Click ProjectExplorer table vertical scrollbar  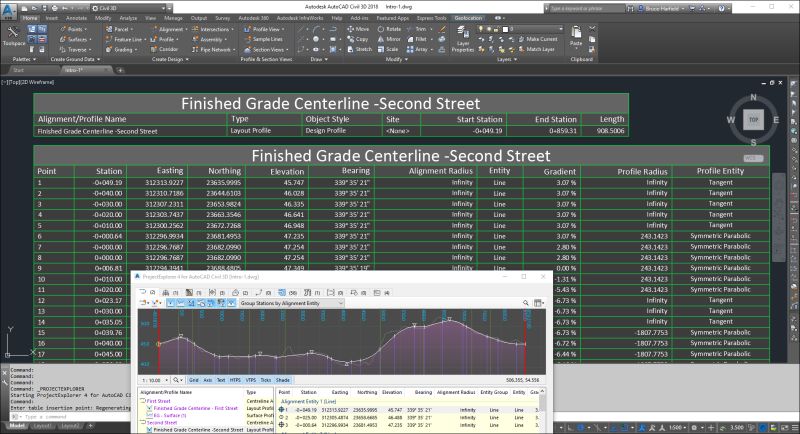point(542,411)
